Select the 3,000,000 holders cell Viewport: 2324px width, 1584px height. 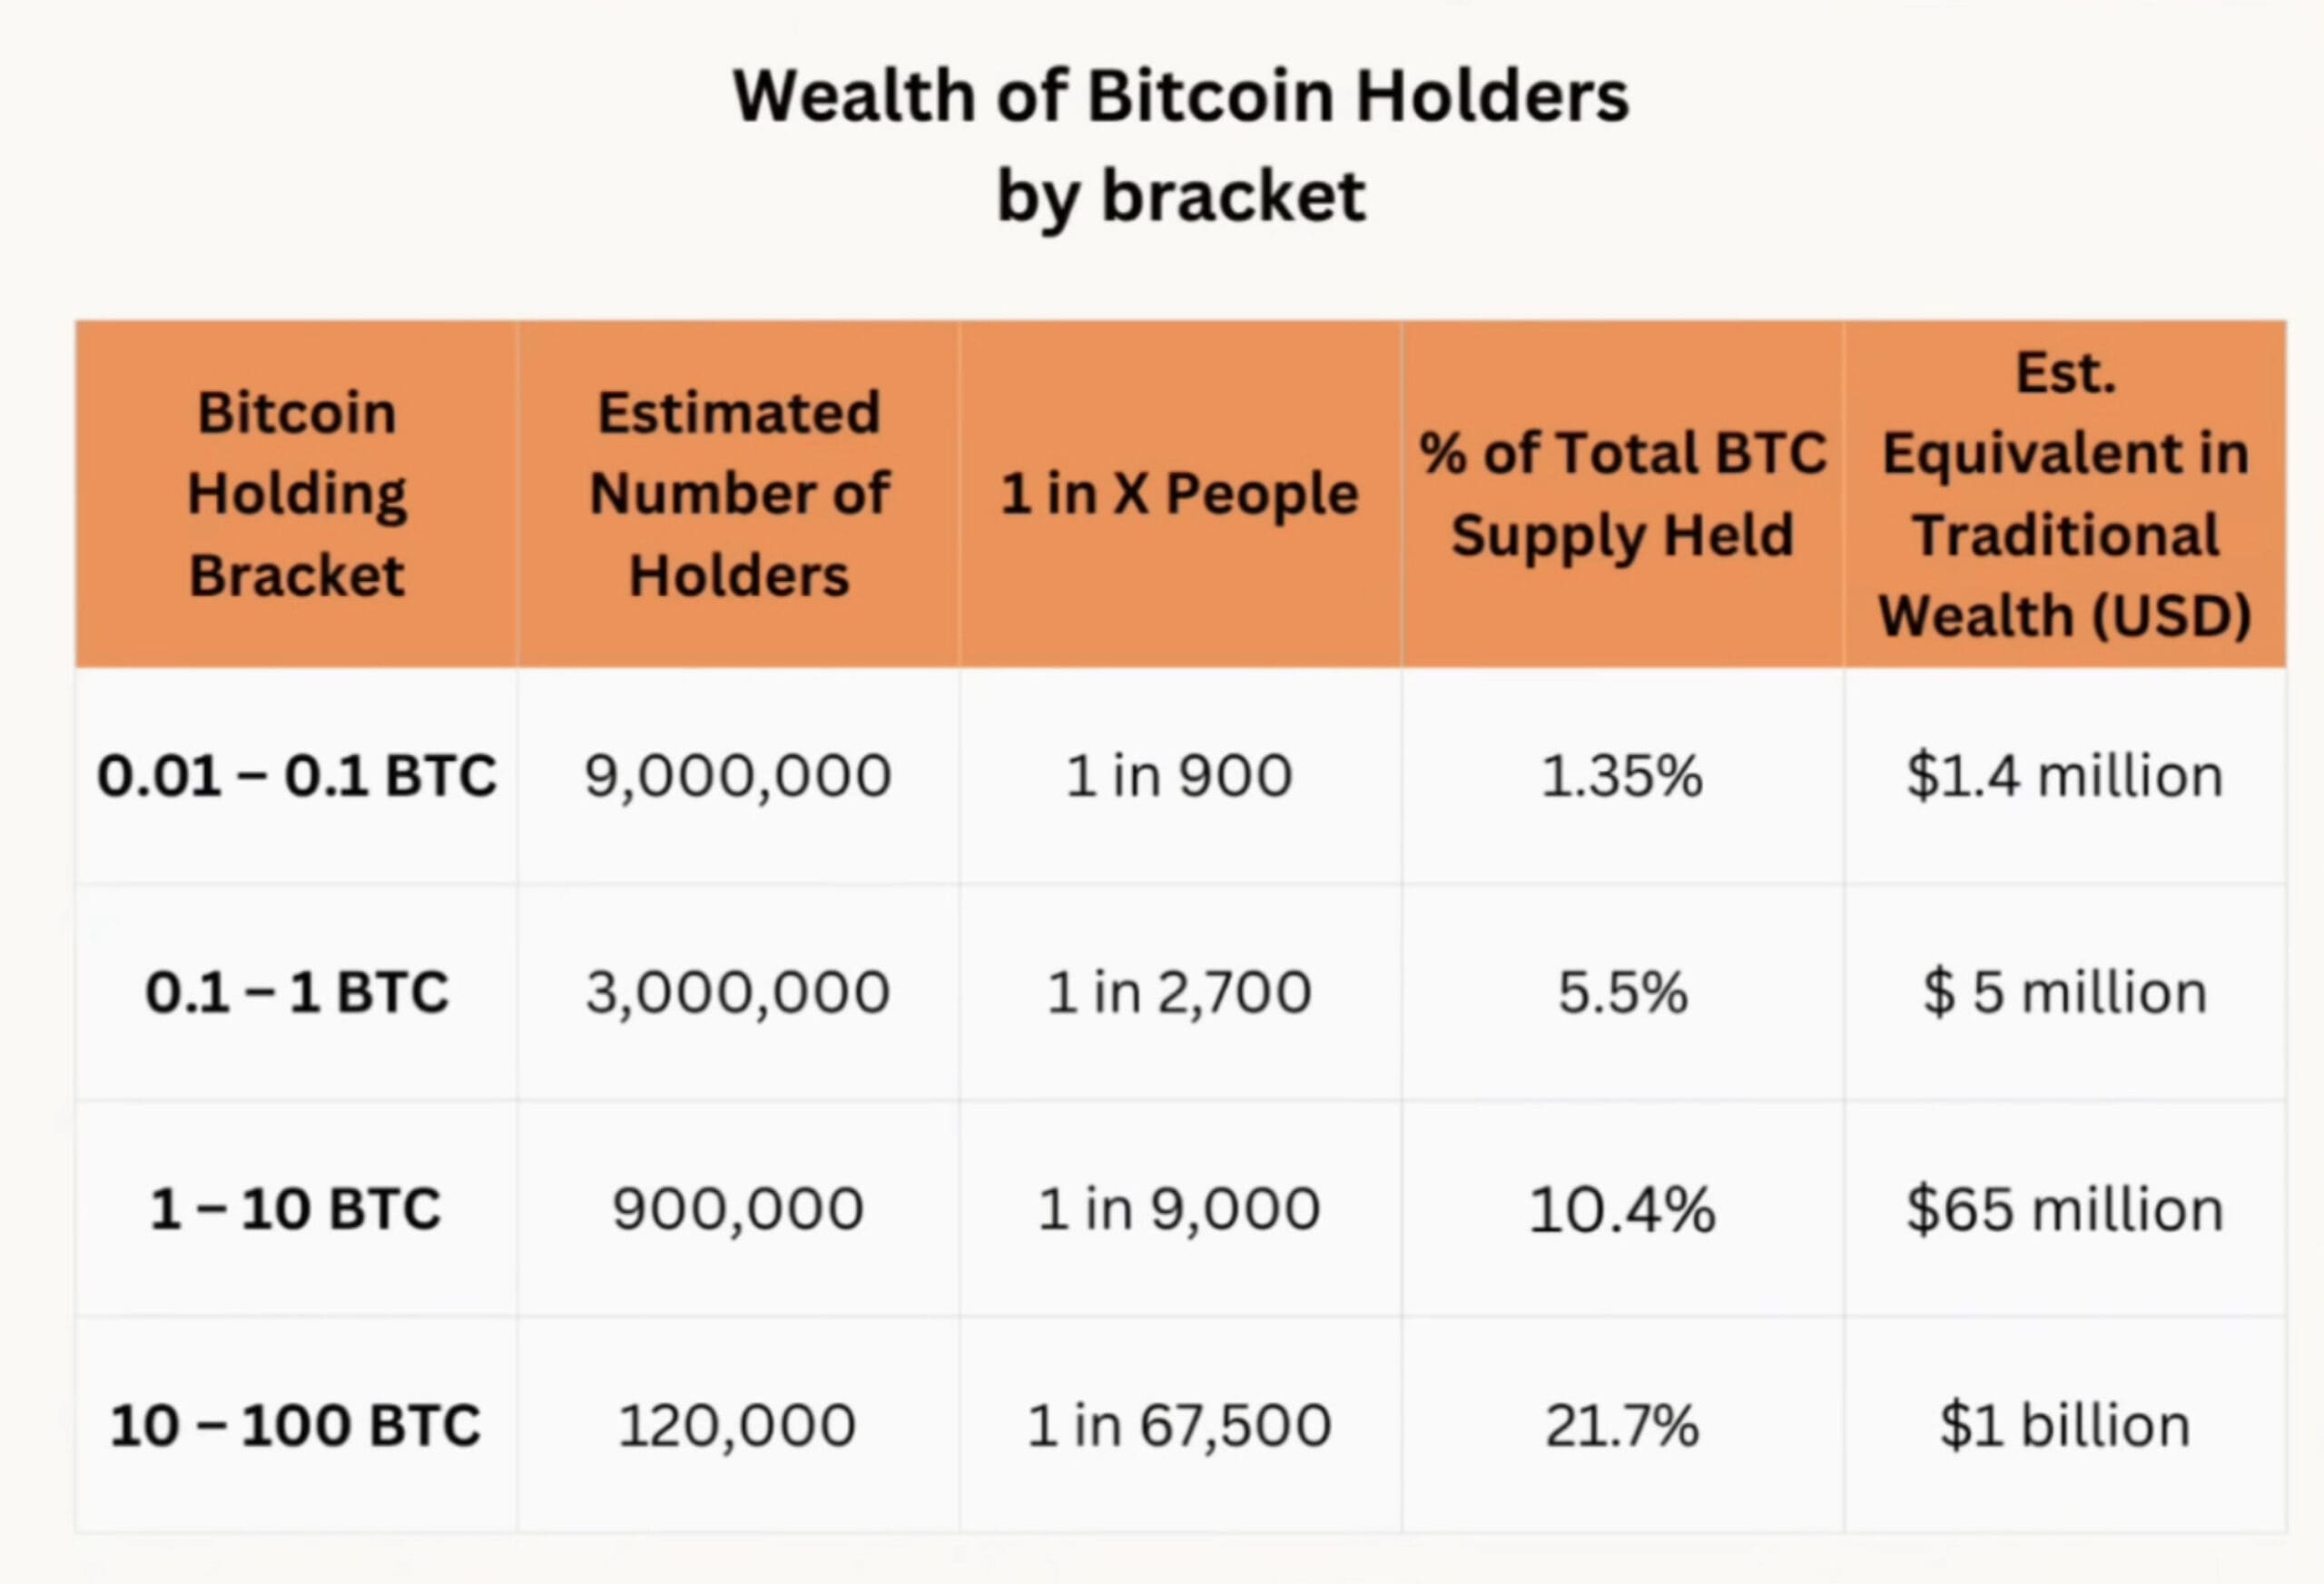coord(738,993)
